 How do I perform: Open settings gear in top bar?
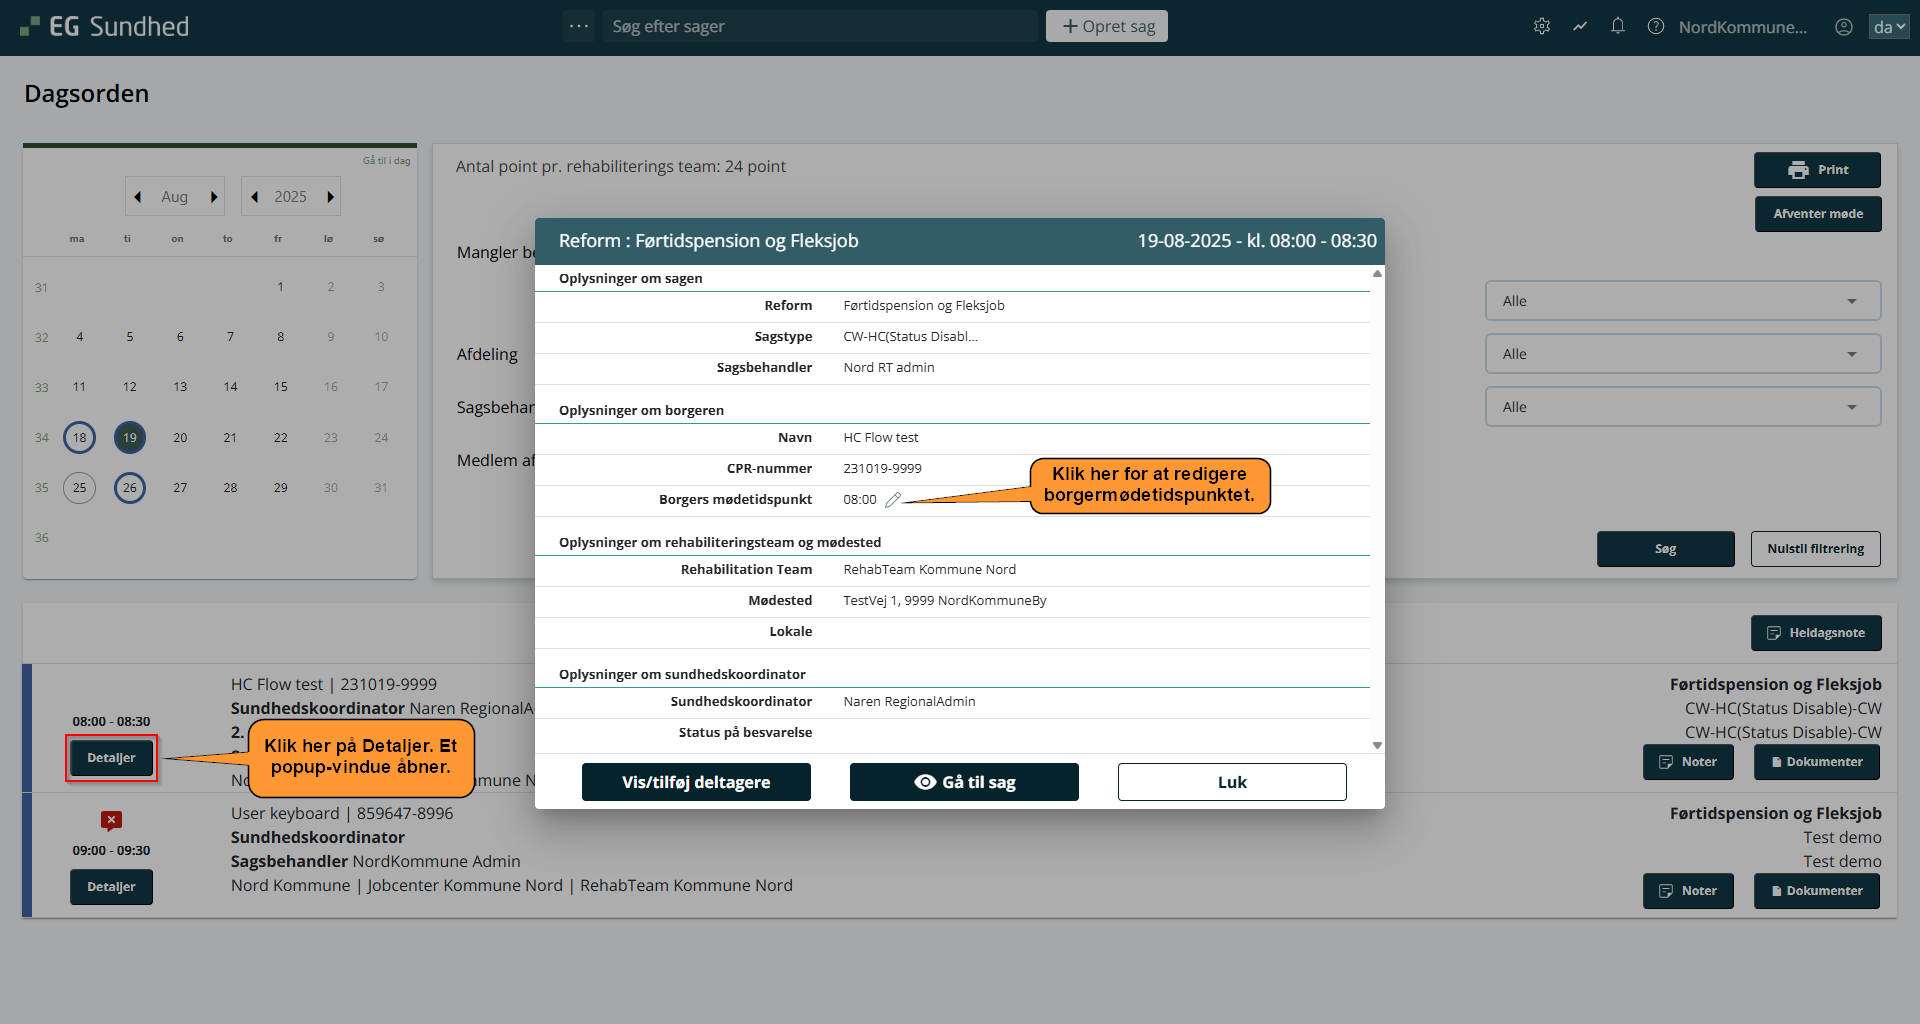1542,27
